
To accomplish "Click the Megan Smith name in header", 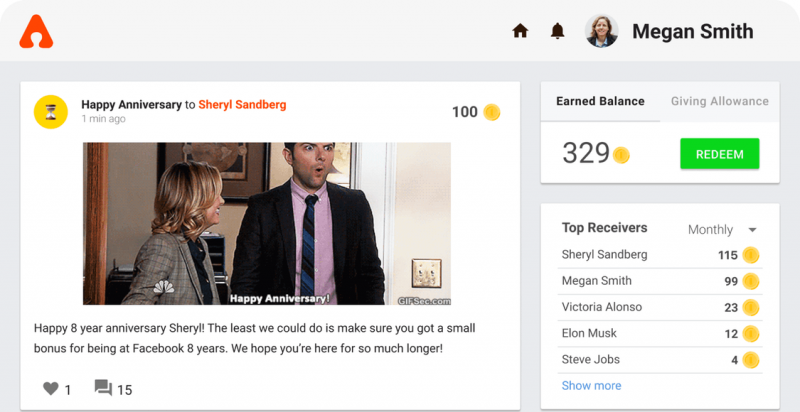I will coord(693,32).
